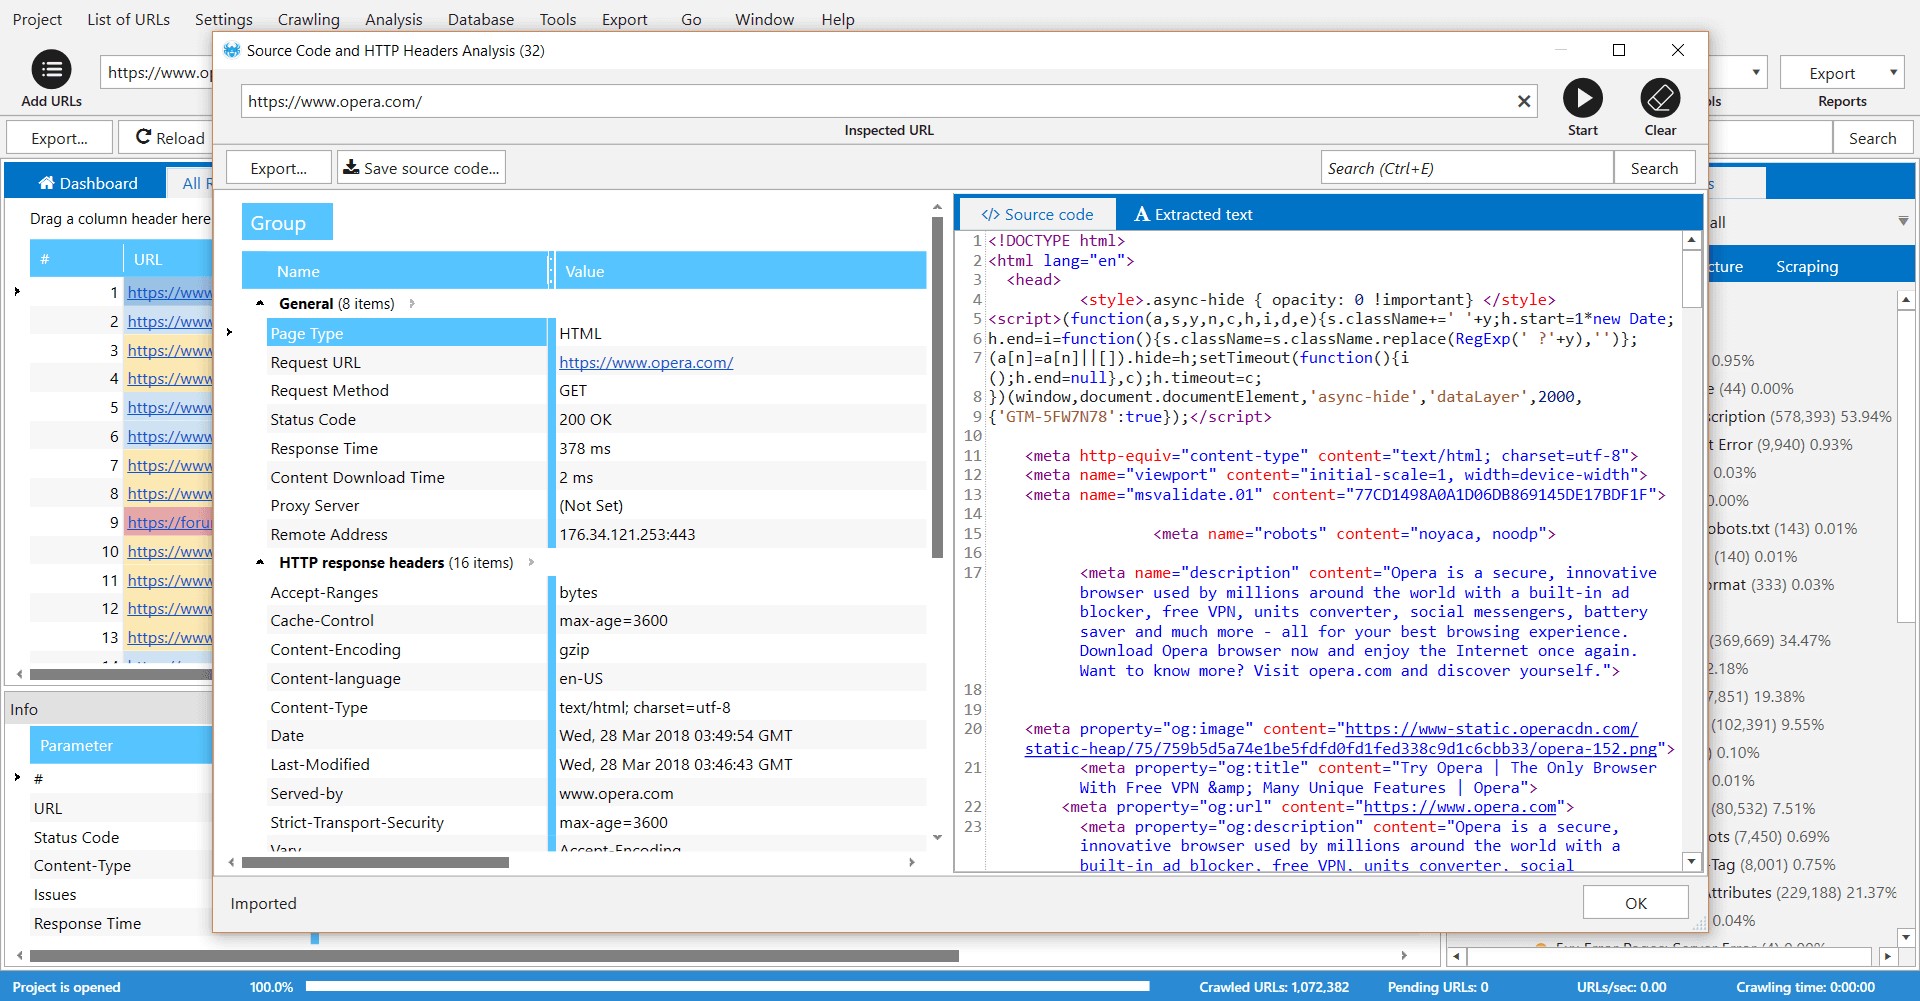Open the Request URL link value
This screenshot has height=1001, width=1920.
coord(646,362)
